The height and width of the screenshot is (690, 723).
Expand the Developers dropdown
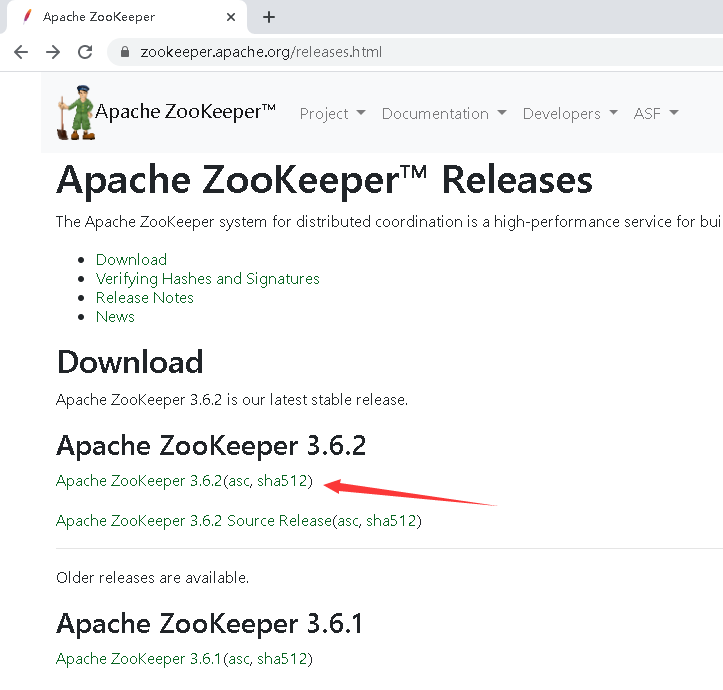pyautogui.click(x=569, y=114)
